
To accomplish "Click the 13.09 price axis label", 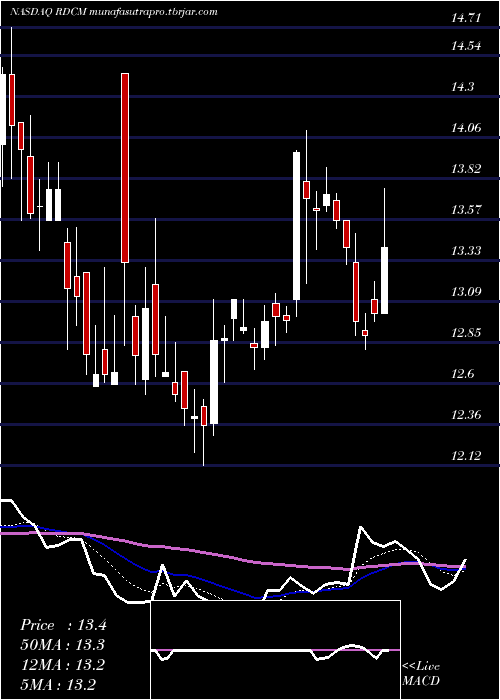I will [466, 292].
